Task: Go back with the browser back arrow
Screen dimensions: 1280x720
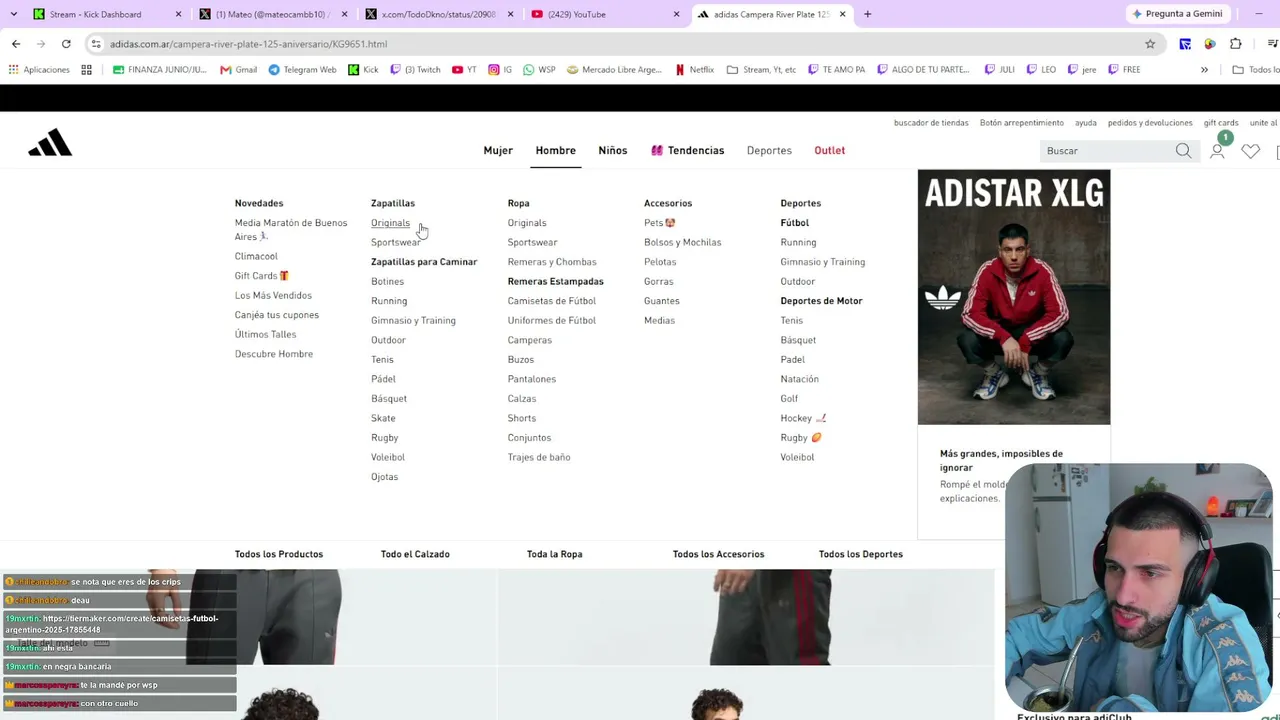Action: tap(16, 44)
